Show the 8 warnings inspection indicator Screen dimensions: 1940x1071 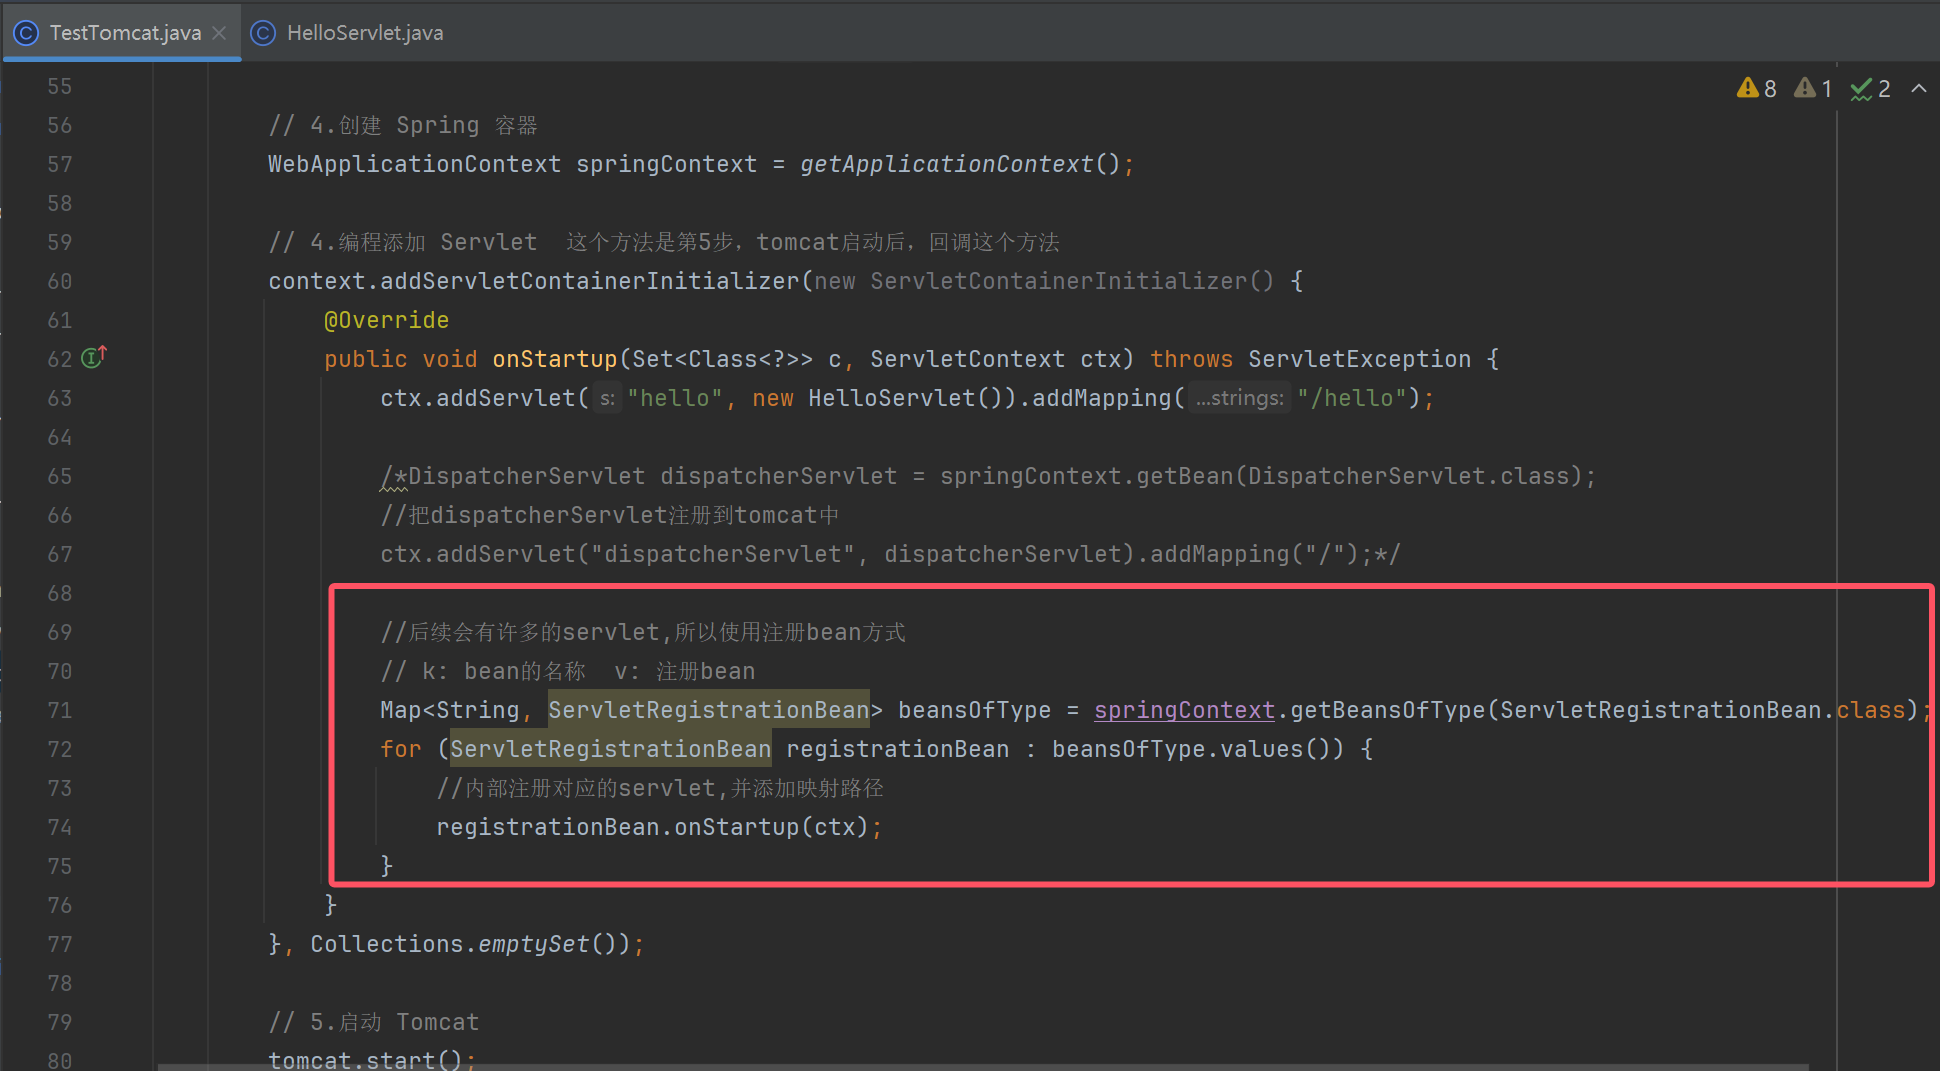point(1757,88)
